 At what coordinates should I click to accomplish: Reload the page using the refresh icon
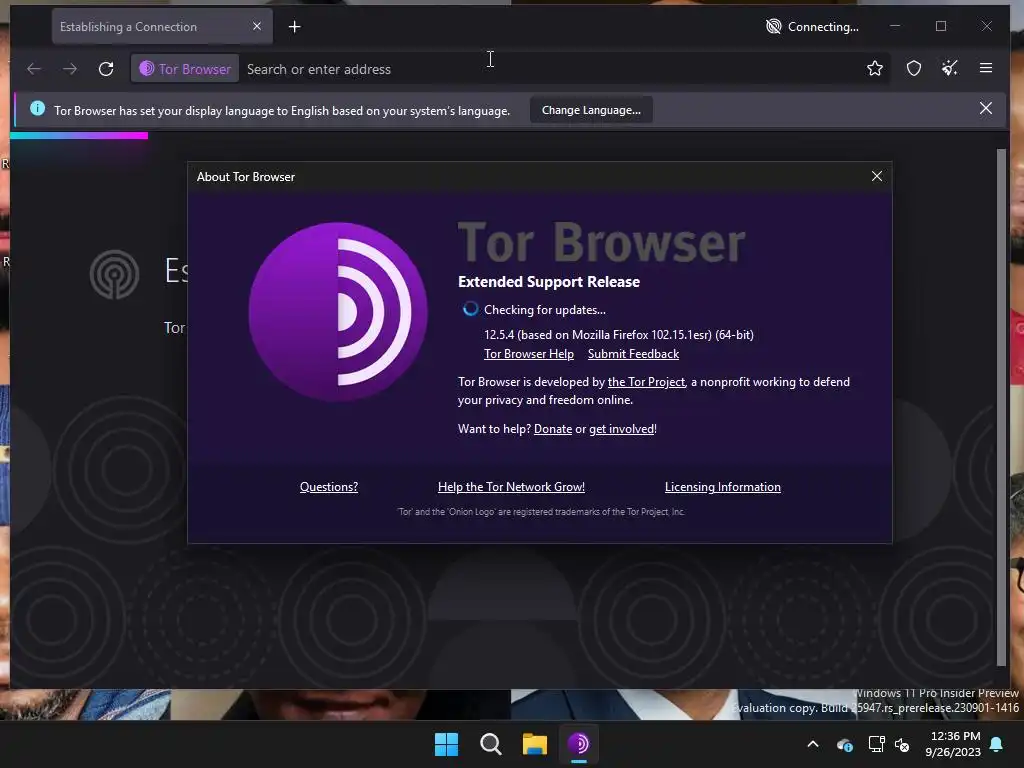[x=106, y=69]
